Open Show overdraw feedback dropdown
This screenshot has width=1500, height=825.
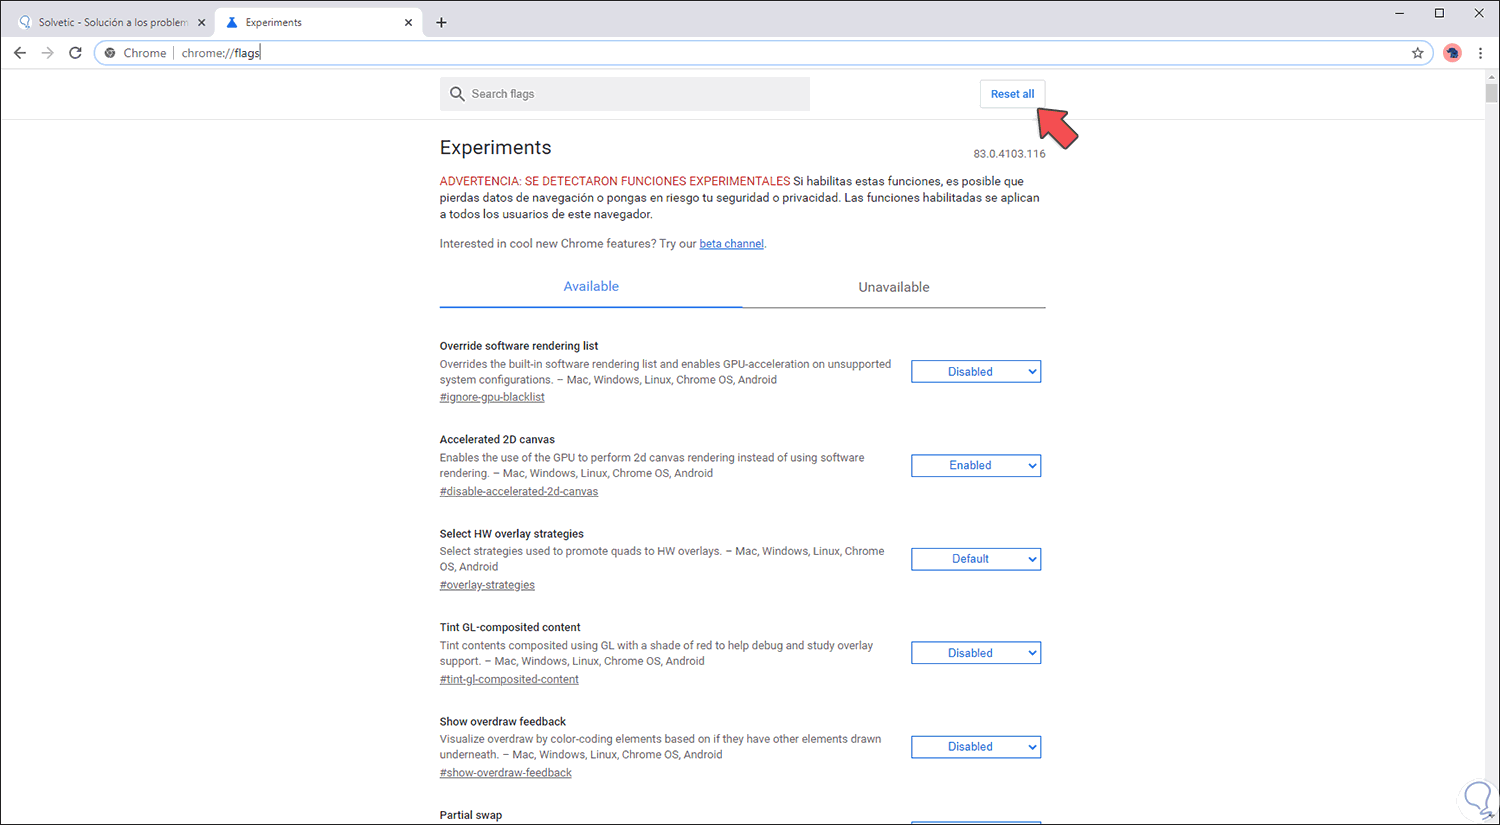[975, 747]
